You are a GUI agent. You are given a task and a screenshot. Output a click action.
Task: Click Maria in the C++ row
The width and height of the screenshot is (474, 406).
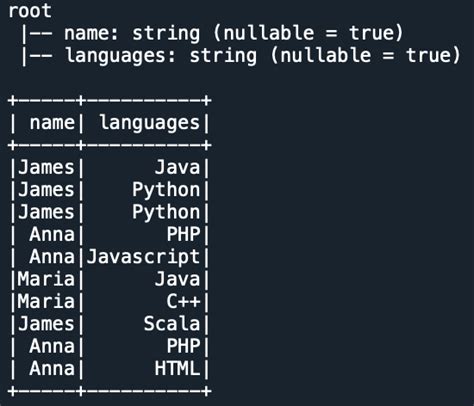coord(46,302)
